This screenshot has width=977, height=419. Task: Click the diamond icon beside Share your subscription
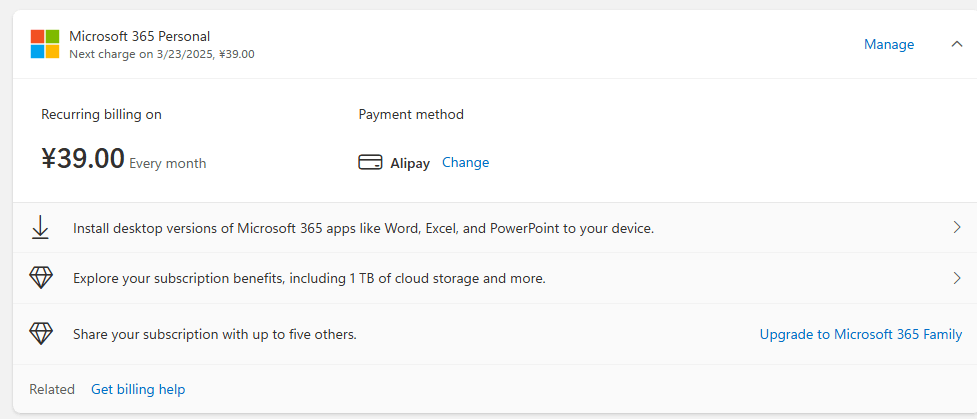pos(41,334)
